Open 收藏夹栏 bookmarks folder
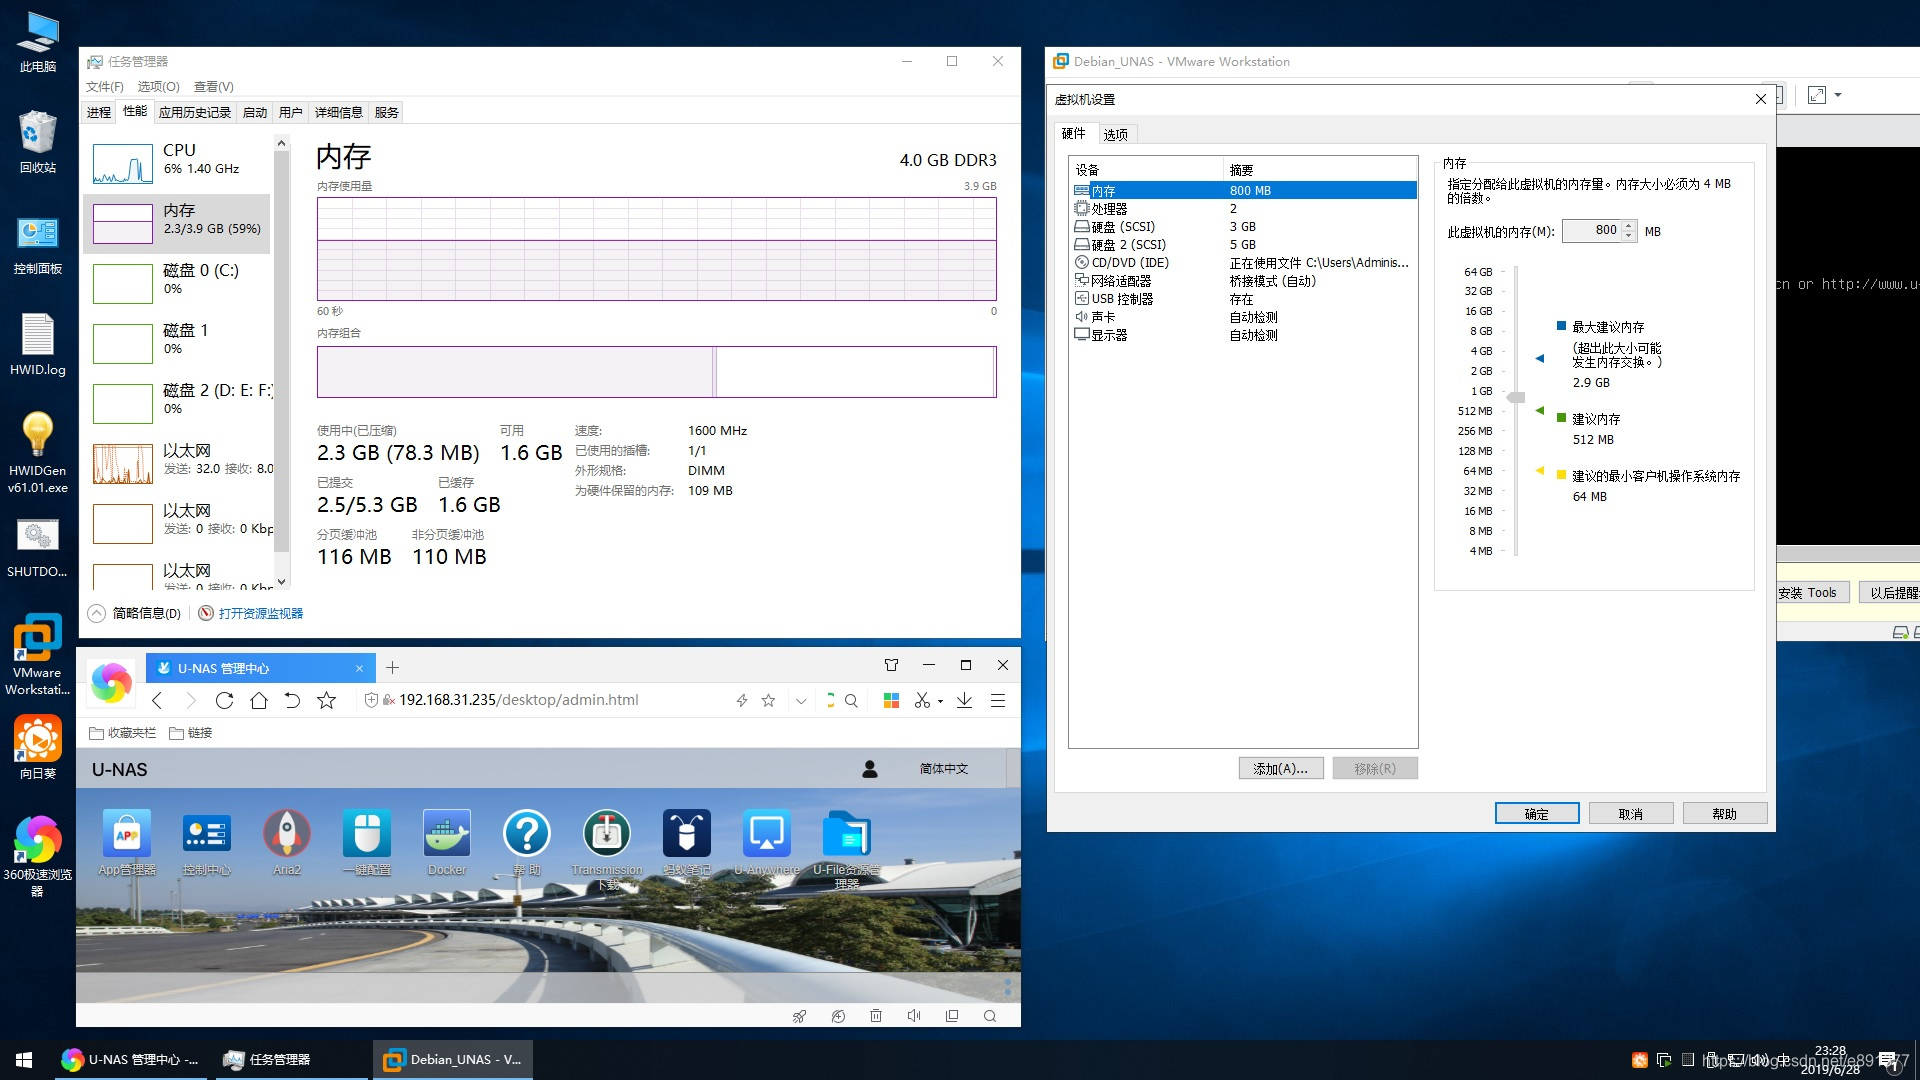 click(x=123, y=733)
